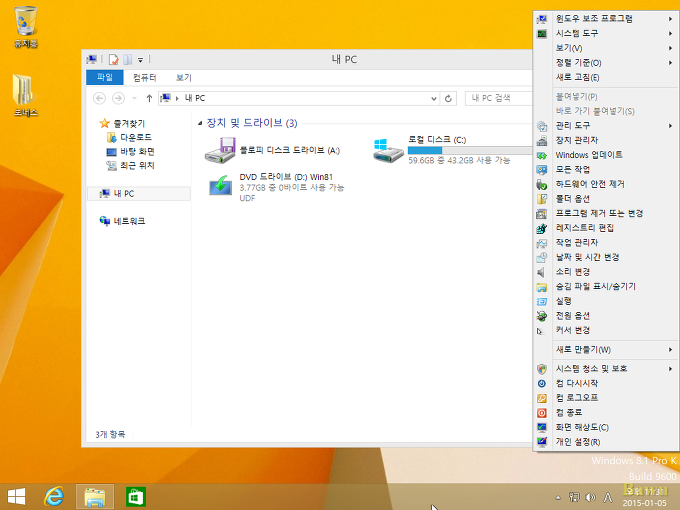
Task: Choose 전원 옵션 in the context menu
Action: [x=606, y=316]
